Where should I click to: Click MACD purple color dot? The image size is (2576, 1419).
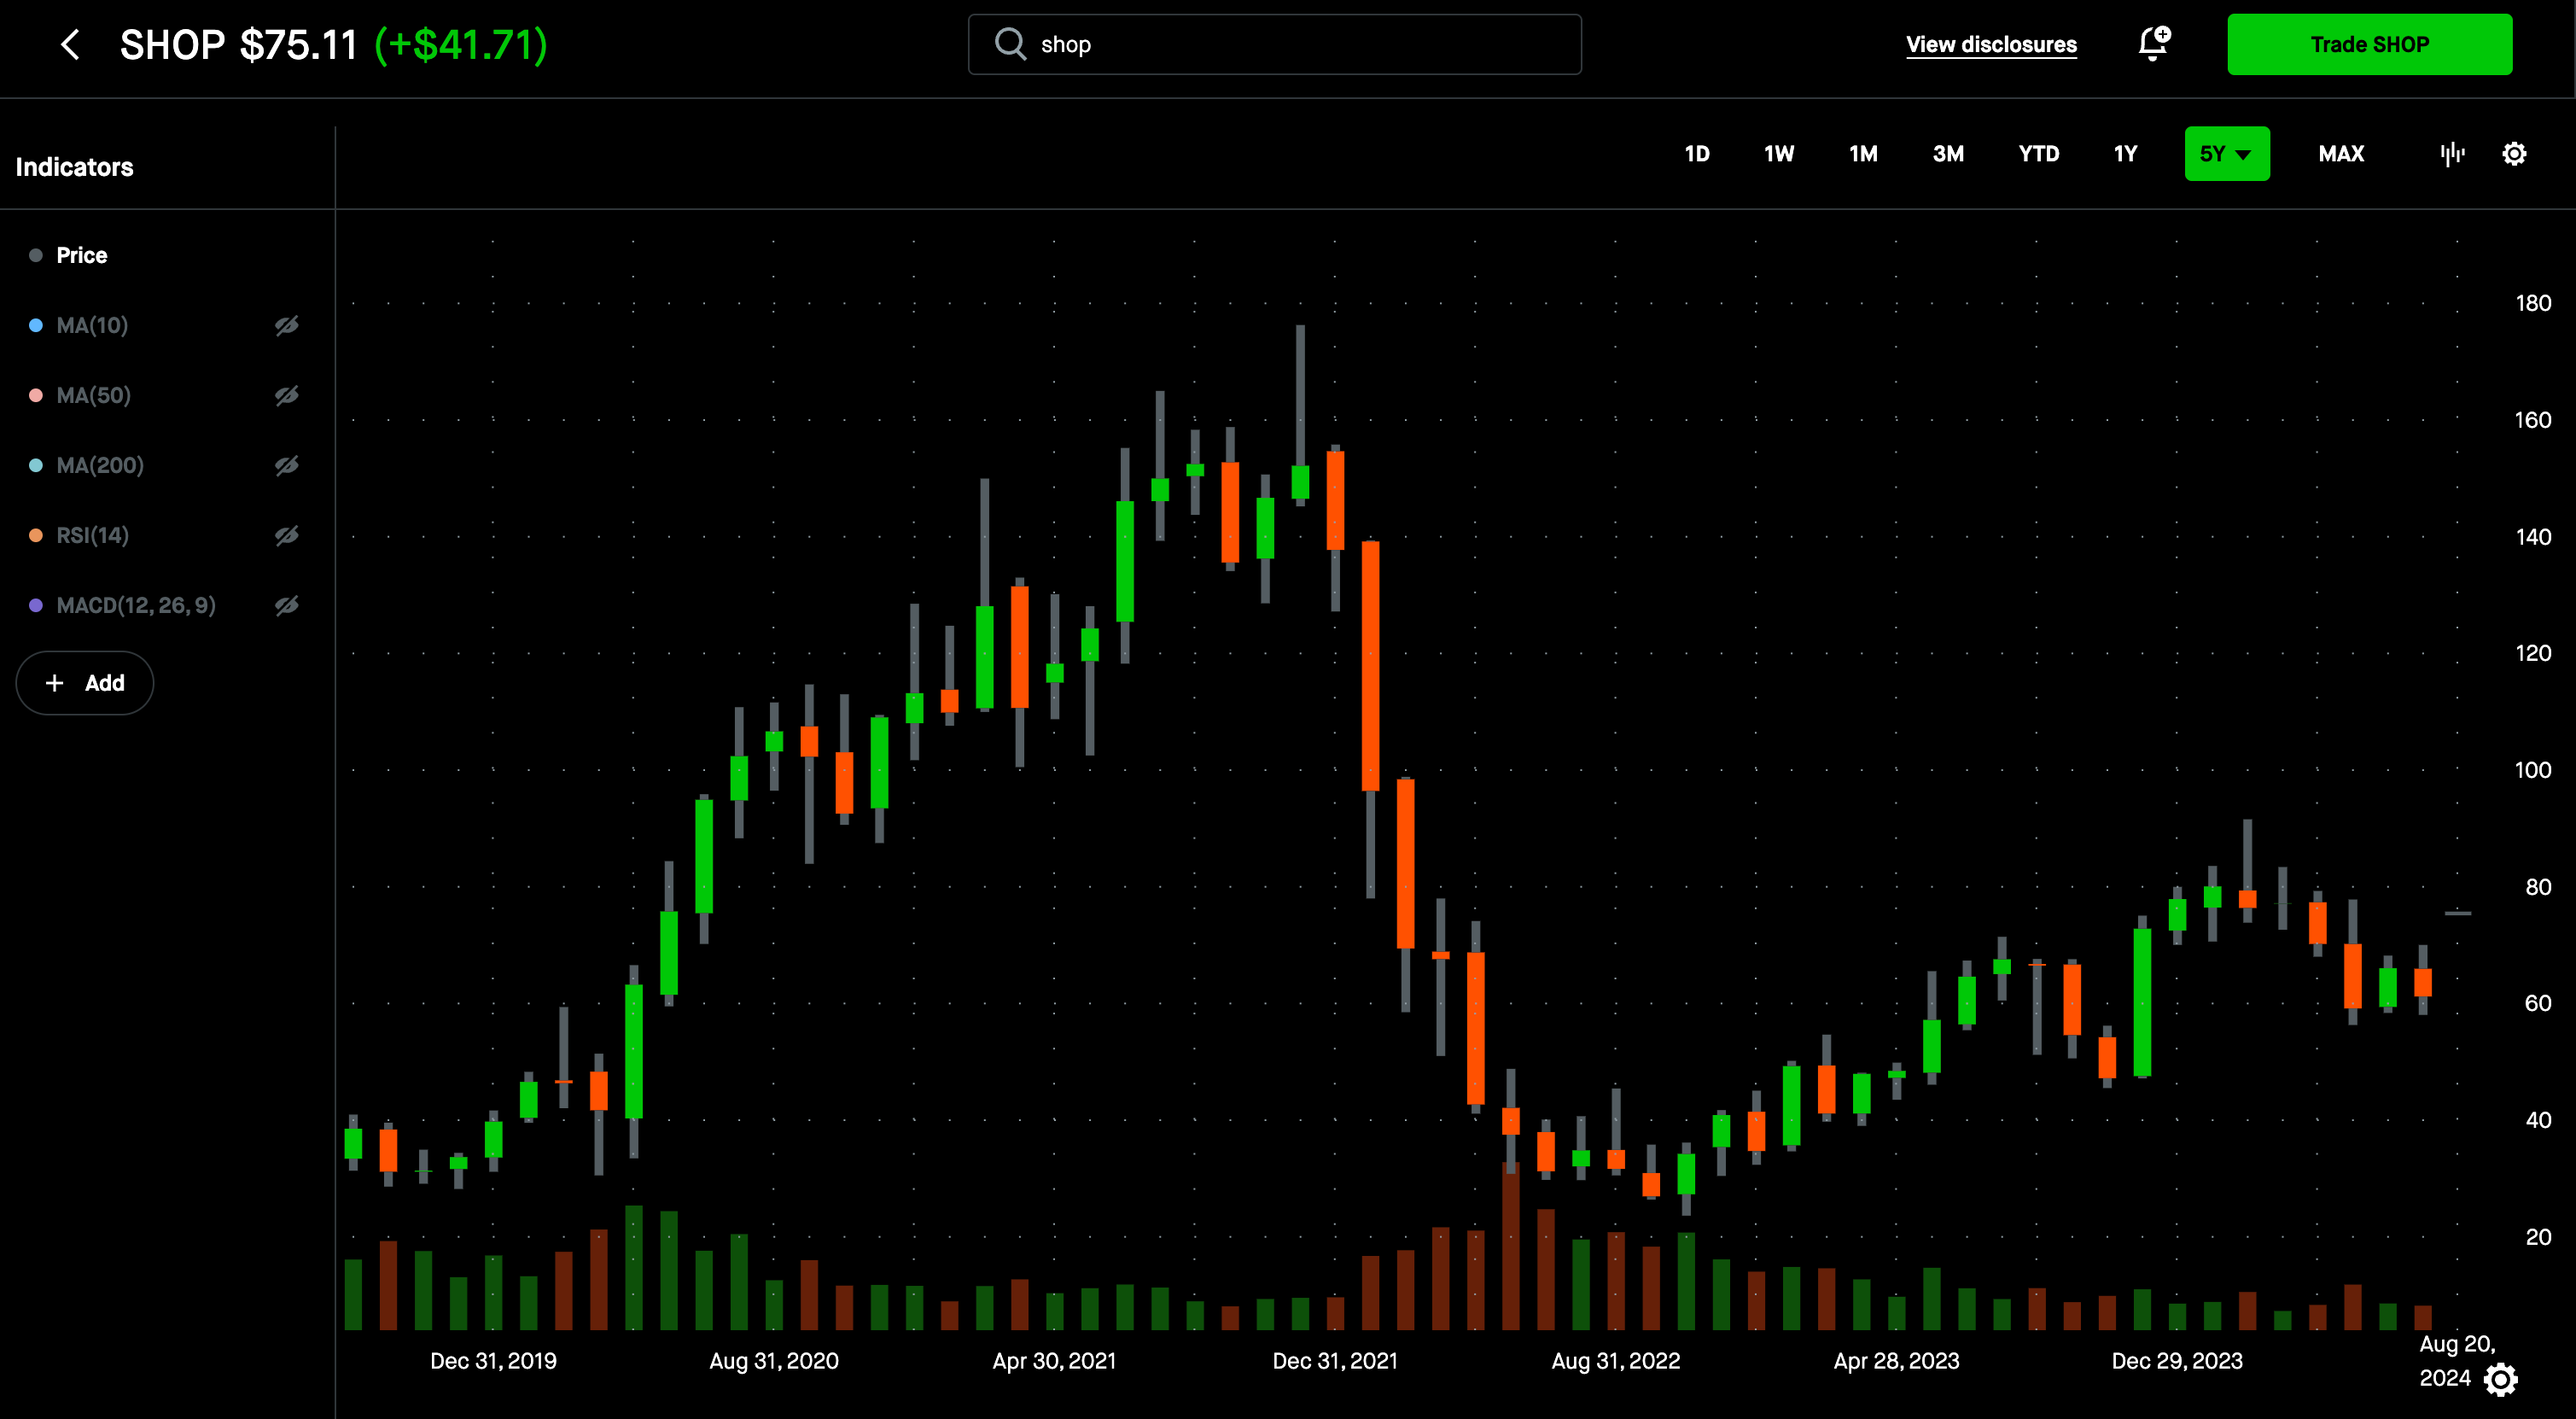coord(36,605)
